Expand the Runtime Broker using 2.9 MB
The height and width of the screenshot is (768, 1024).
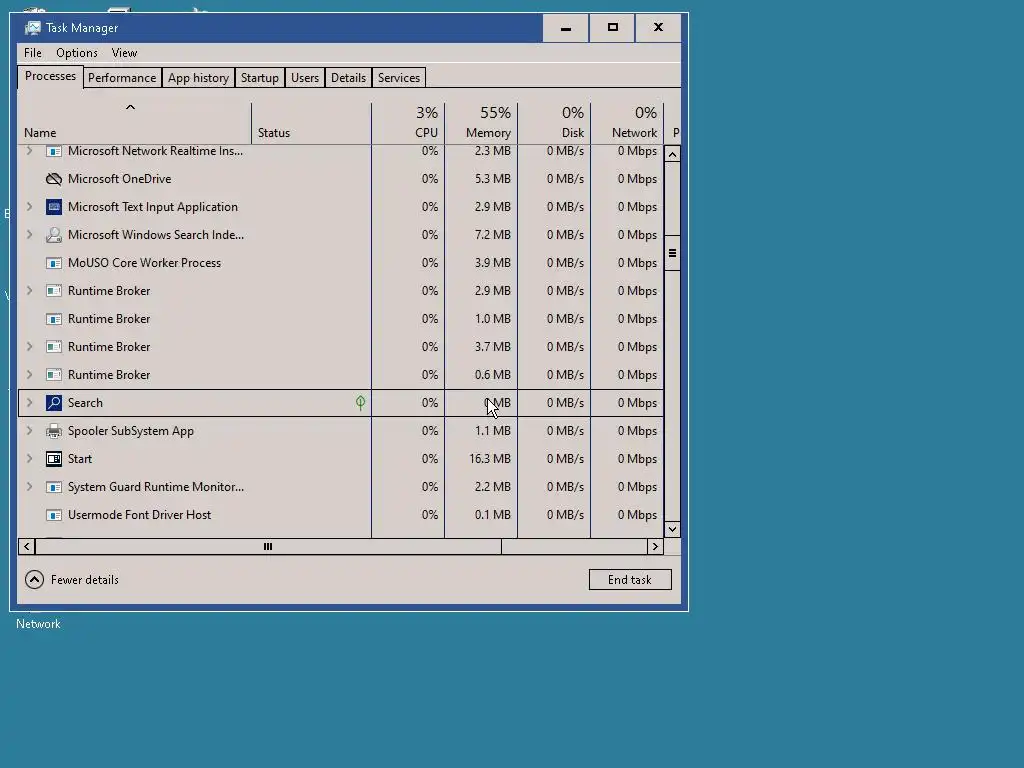click(29, 291)
